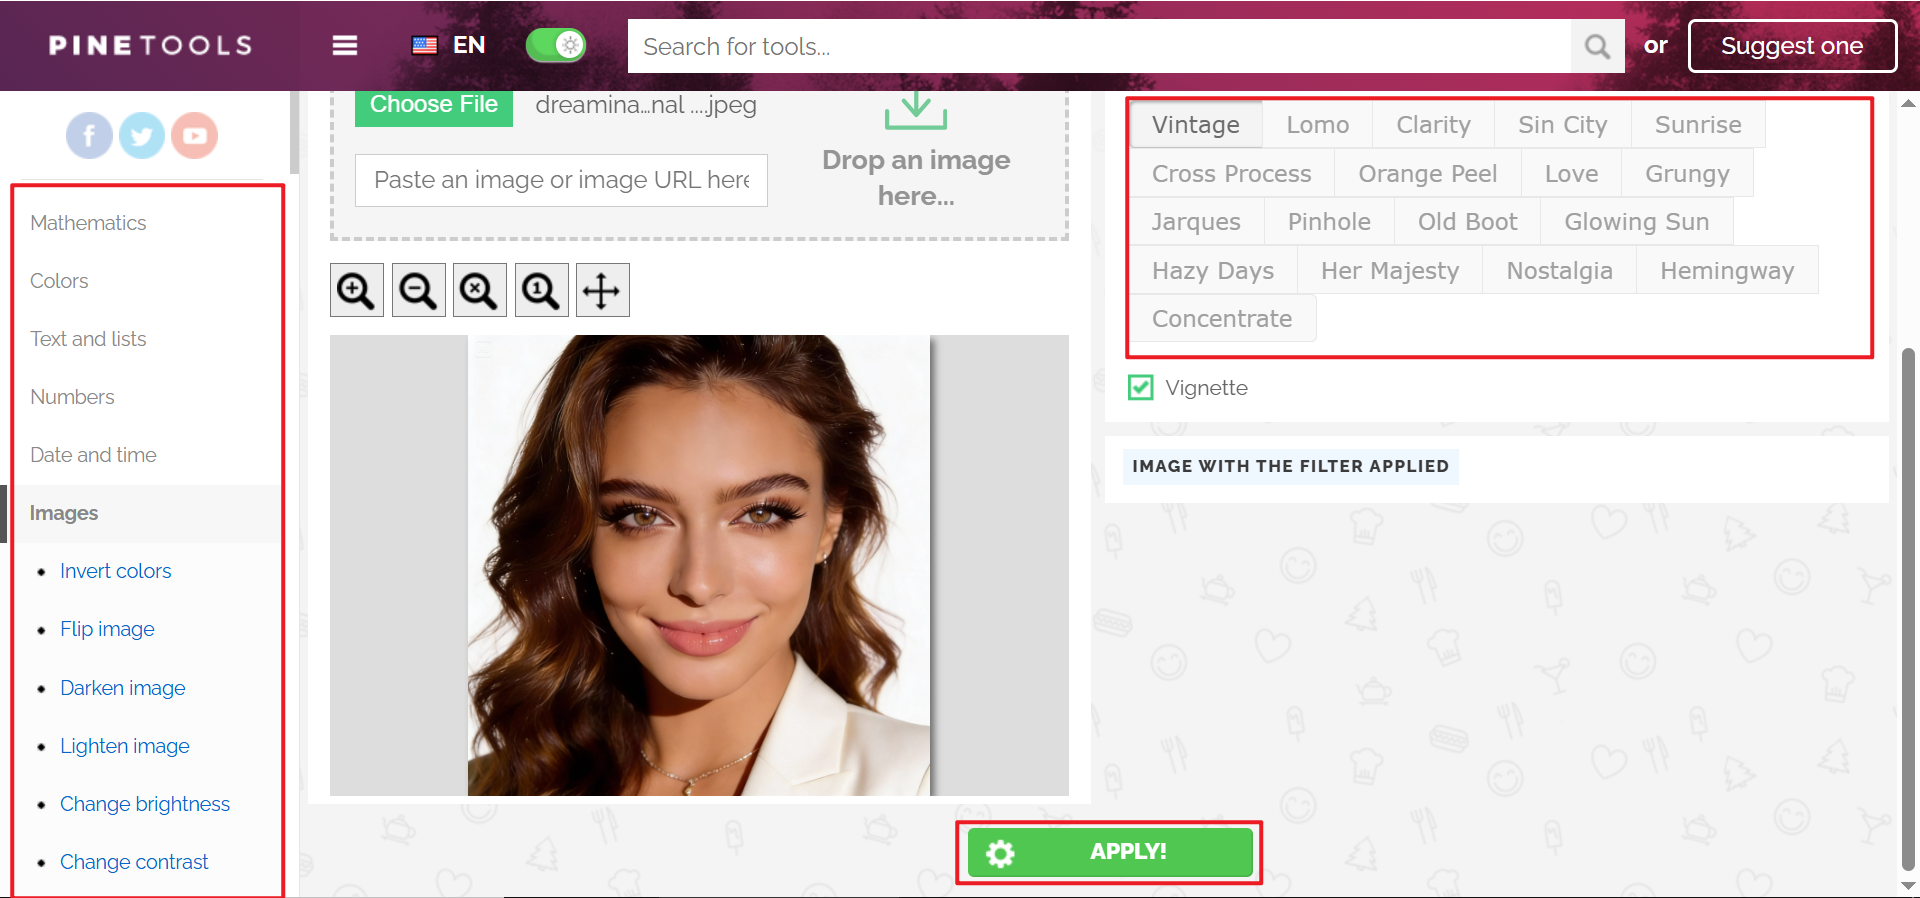Click the US flag language icon

[425, 46]
